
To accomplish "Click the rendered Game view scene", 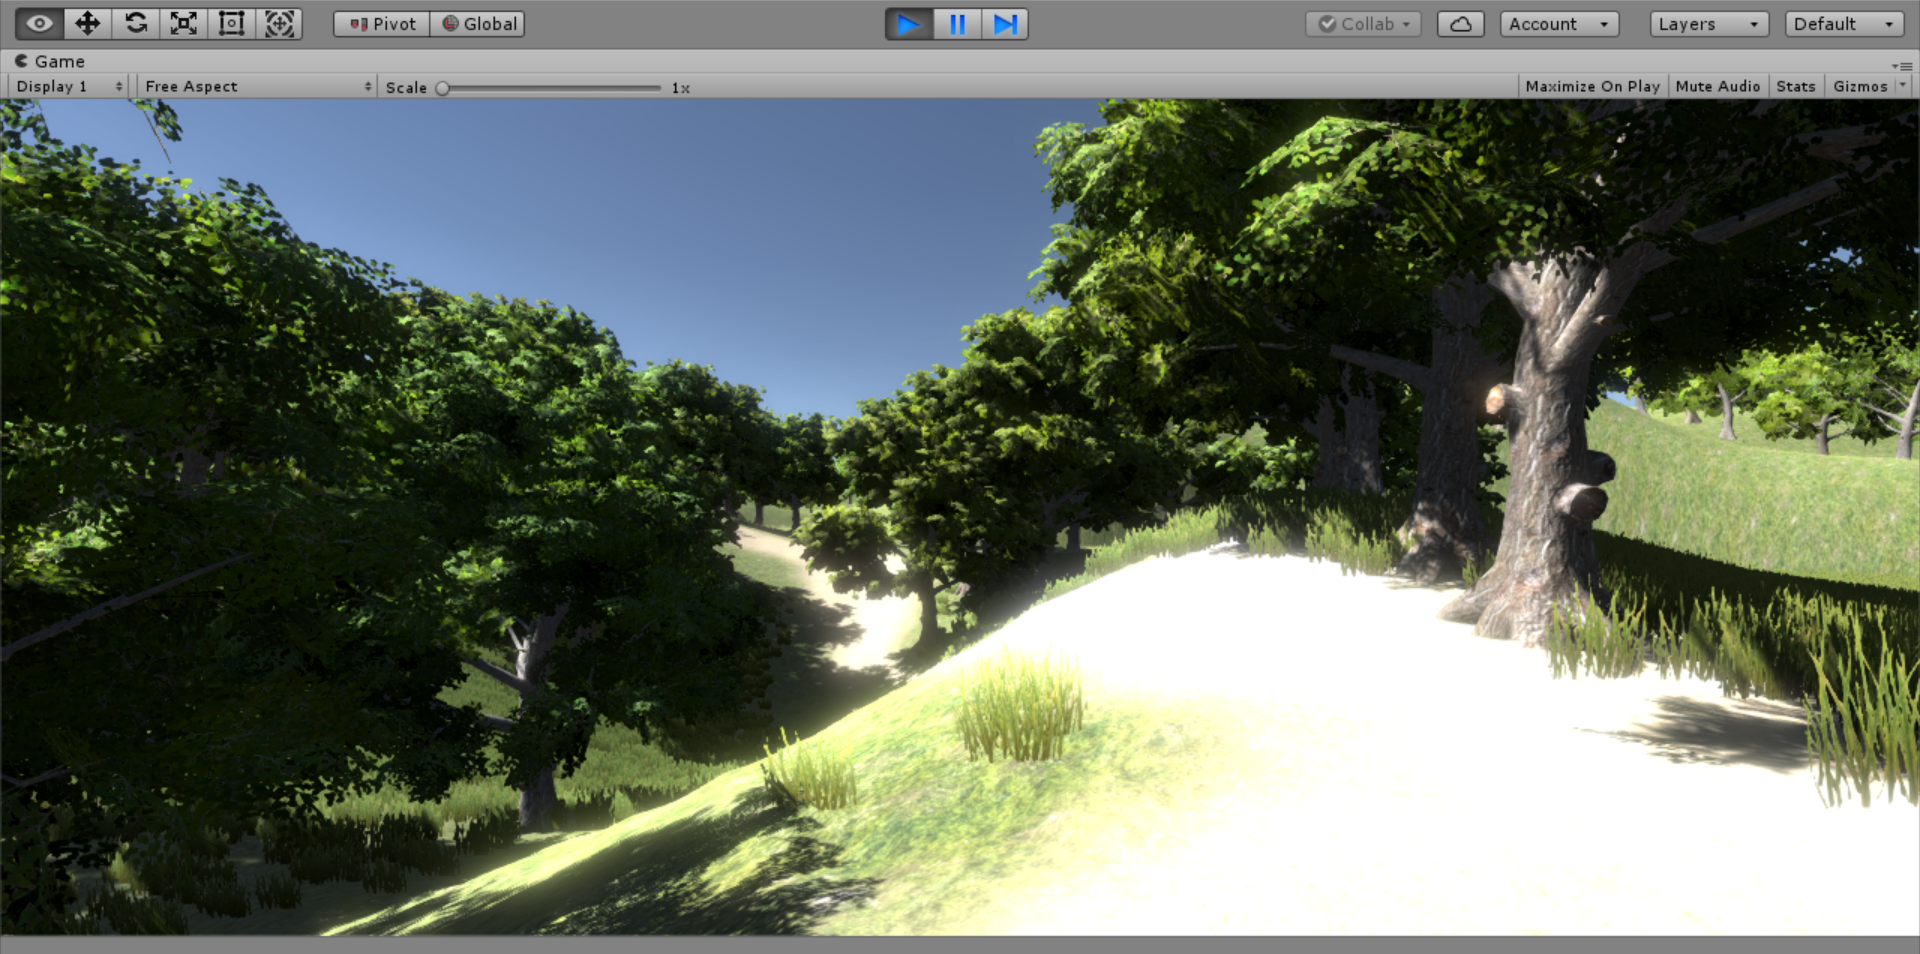I will click(x=960, y=517).
